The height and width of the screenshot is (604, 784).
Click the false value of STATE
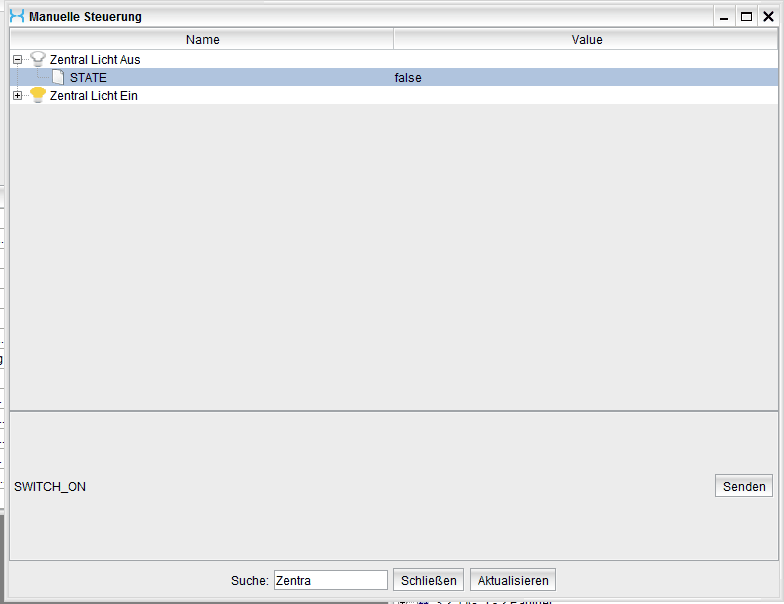(x=408, y=78)
